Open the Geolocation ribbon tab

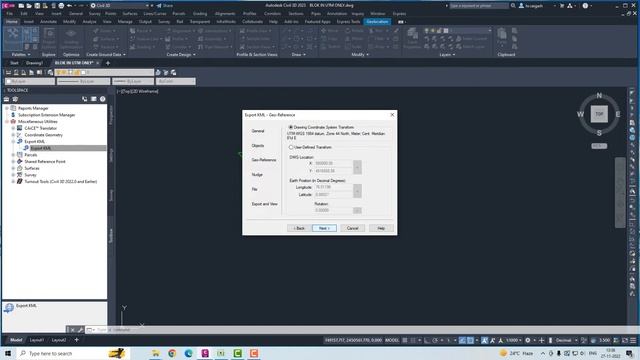click(x=377, y=22)
